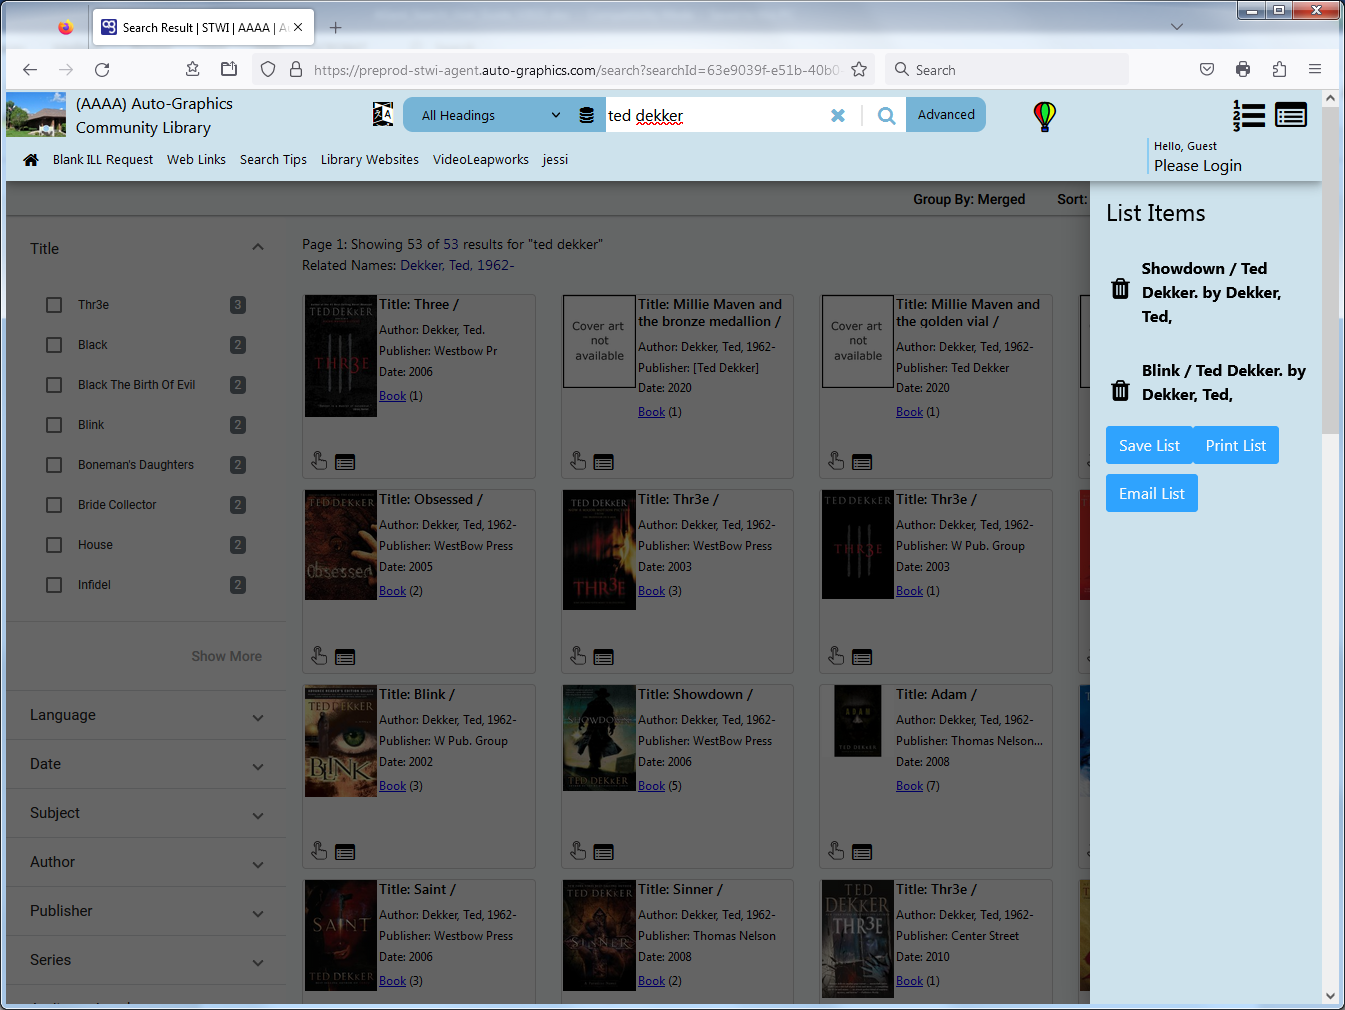1345x1010 pixels.
Task: Run search with magnifying glass icon
Action: click(886, 116)
